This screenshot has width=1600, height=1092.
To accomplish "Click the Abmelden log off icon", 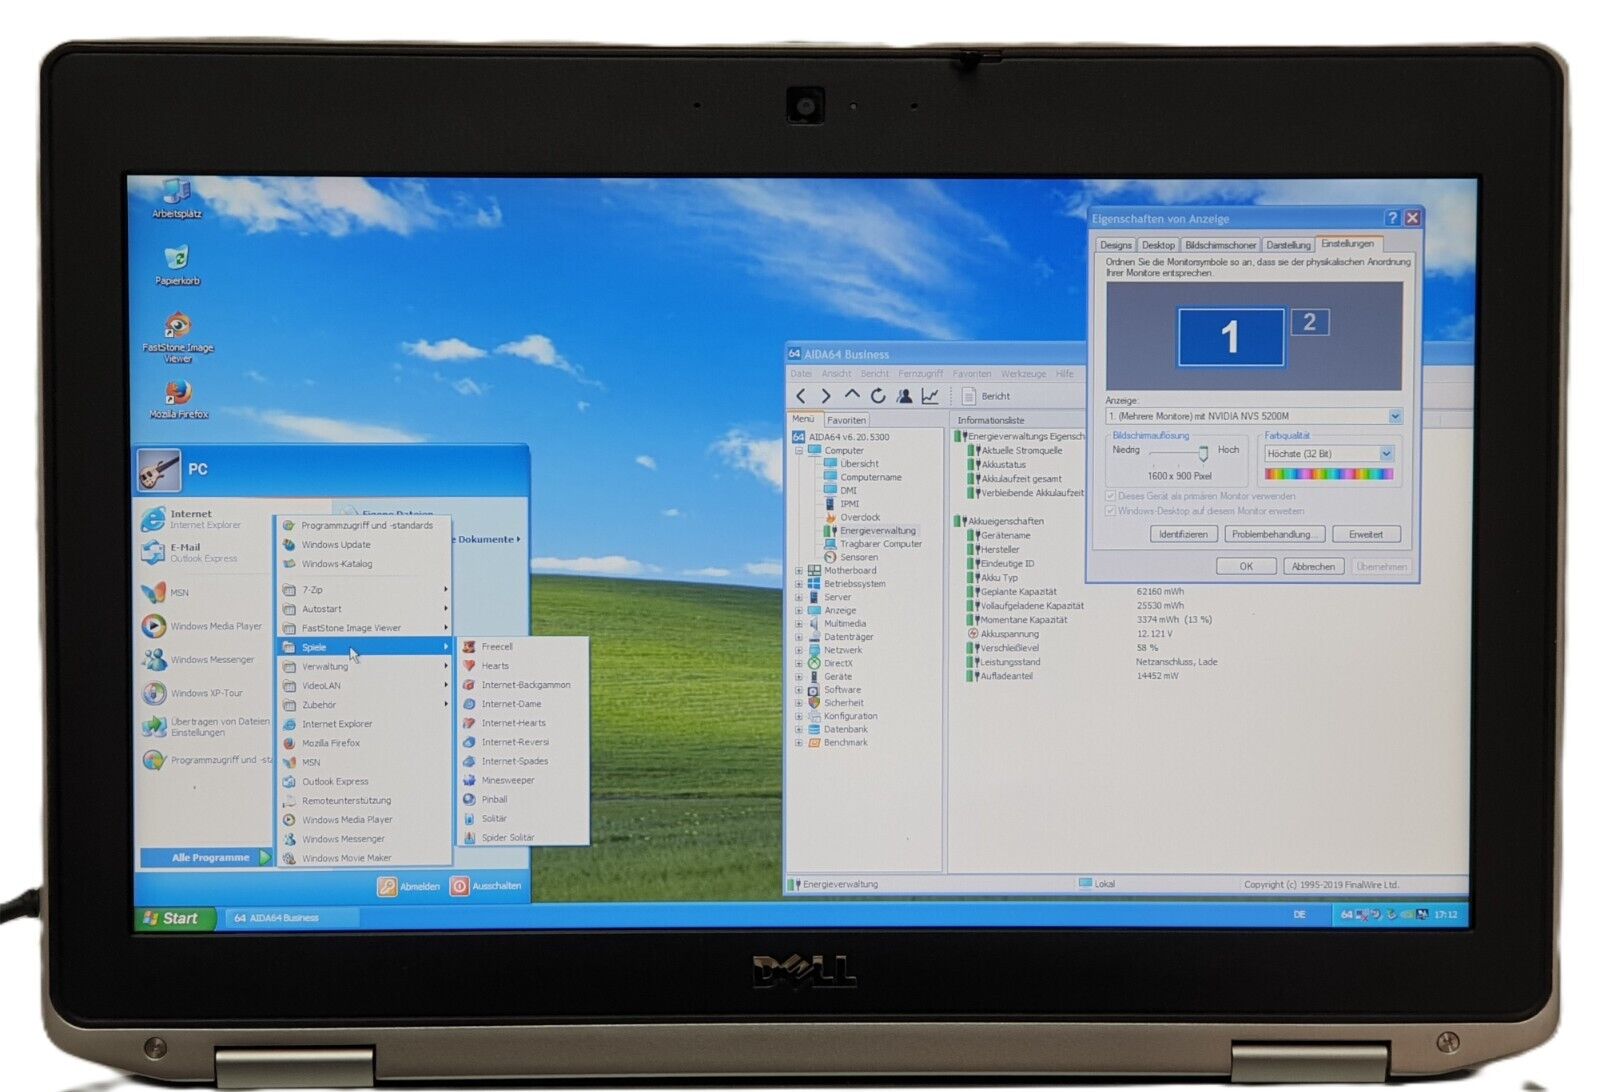I will pos(387,886).
